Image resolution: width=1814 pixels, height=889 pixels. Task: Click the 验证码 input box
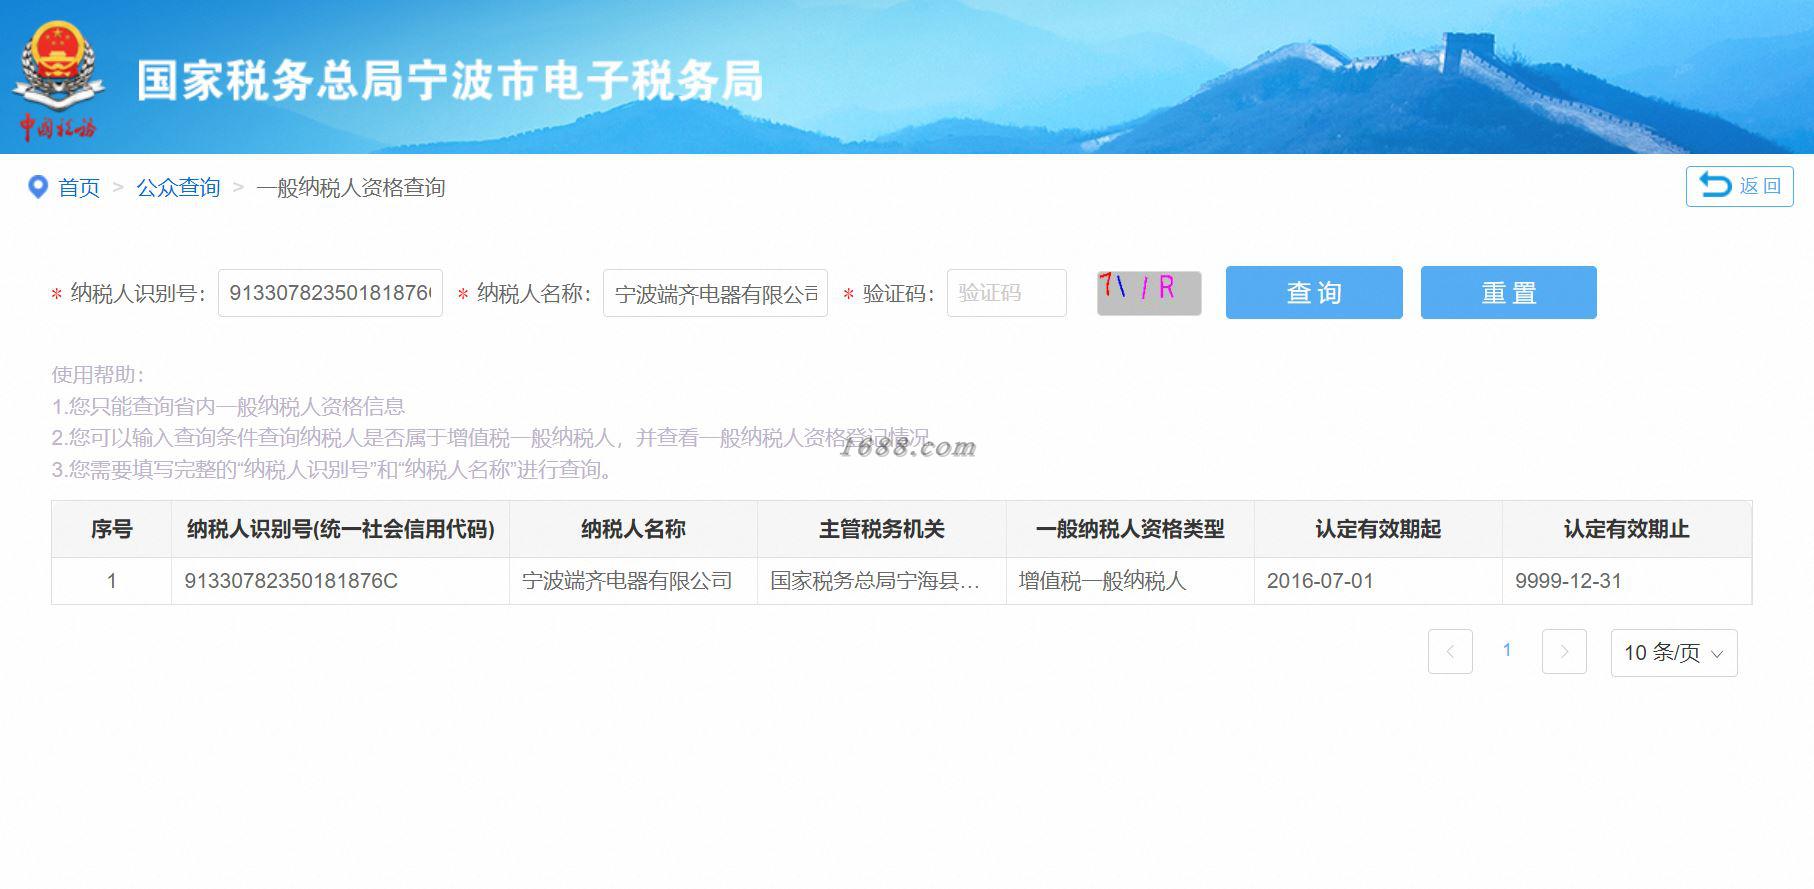1006,293
